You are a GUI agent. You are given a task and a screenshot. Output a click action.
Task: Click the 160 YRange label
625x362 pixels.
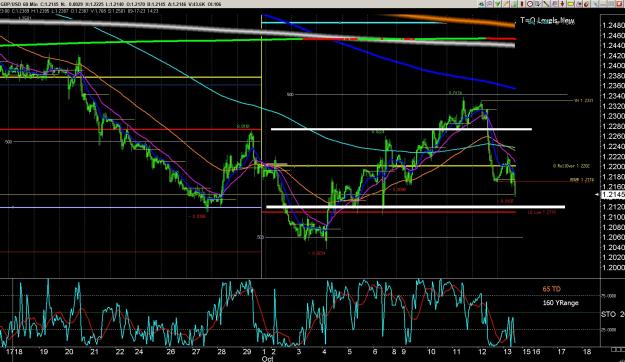click(x=560, y=303)
